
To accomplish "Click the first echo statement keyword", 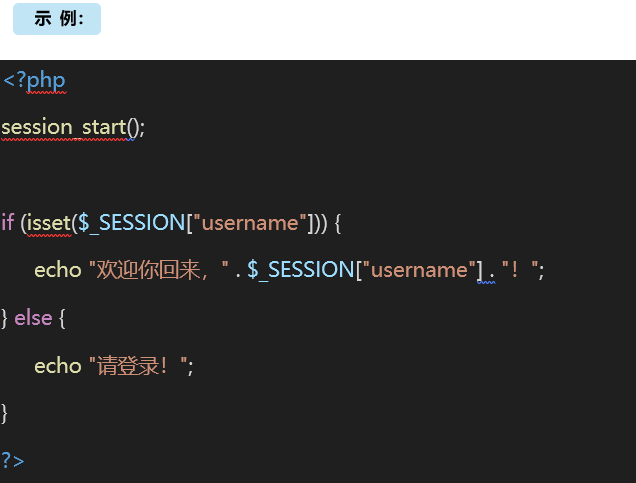I will tap(57, 270).
